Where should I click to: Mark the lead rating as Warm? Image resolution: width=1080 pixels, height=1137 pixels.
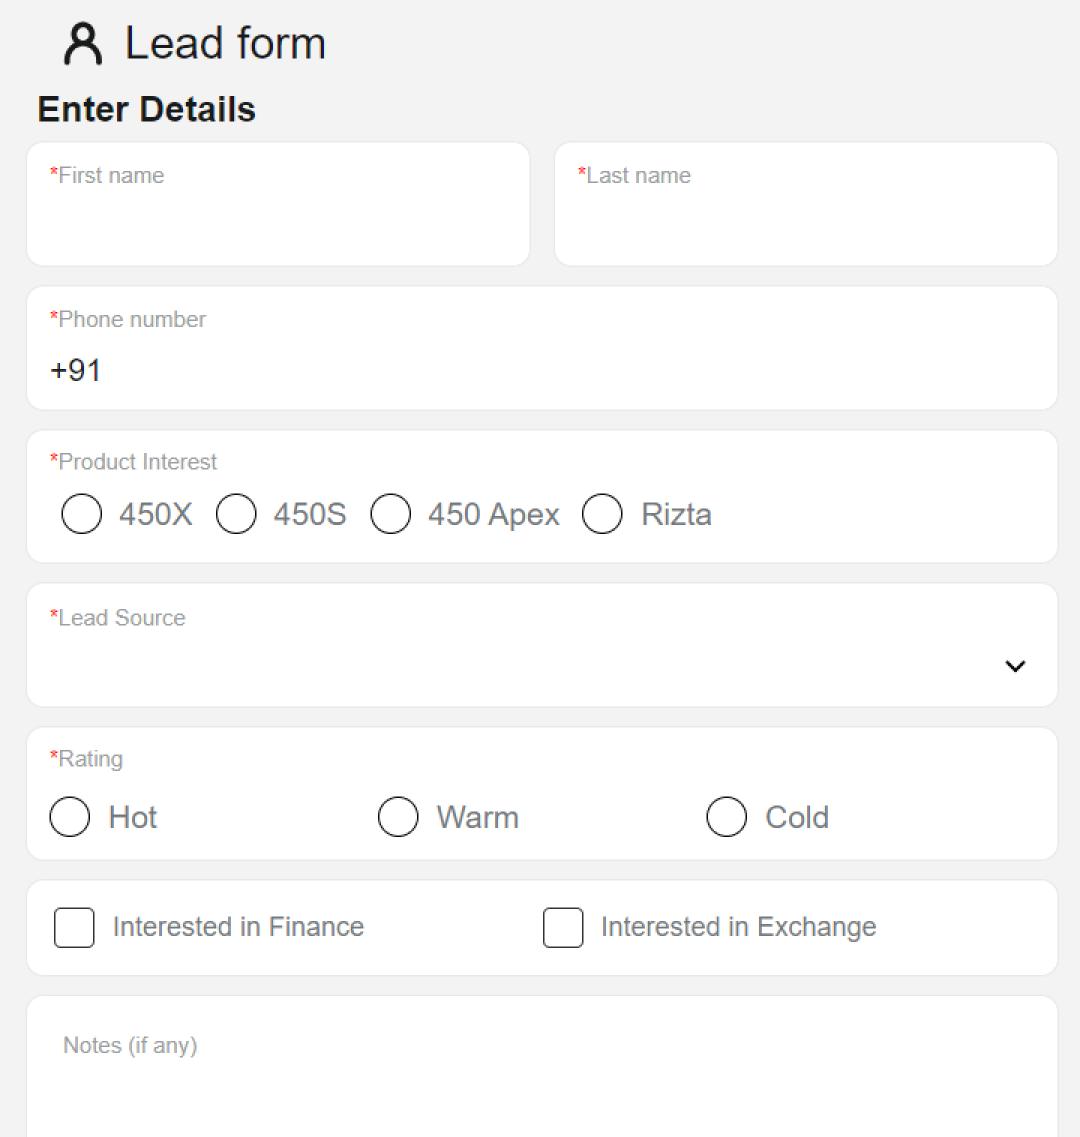pos(398,816)
